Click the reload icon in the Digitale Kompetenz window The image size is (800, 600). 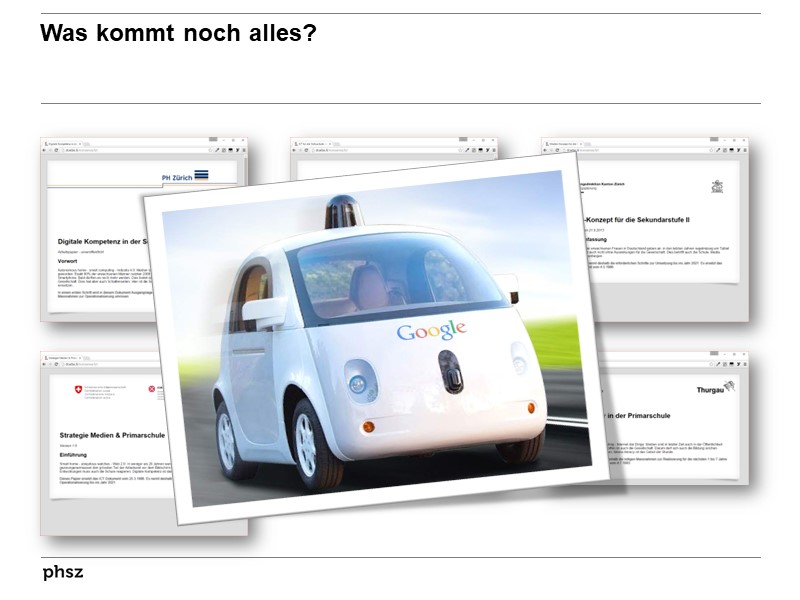(56, 149)
